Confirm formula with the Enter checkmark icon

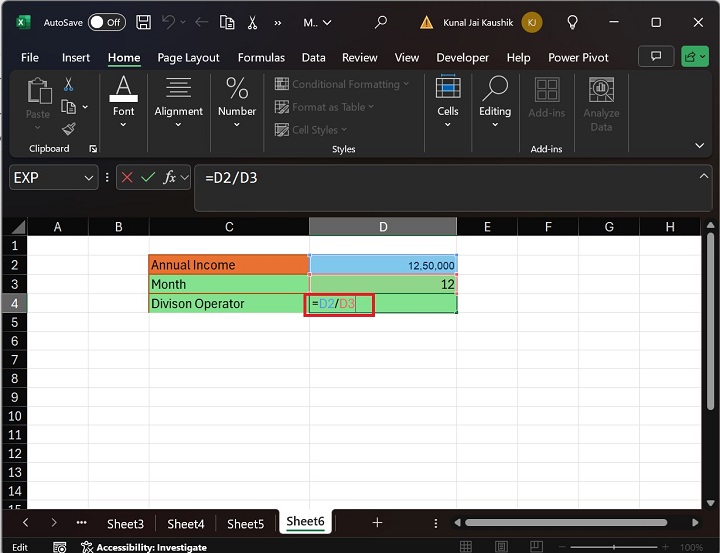148,177
